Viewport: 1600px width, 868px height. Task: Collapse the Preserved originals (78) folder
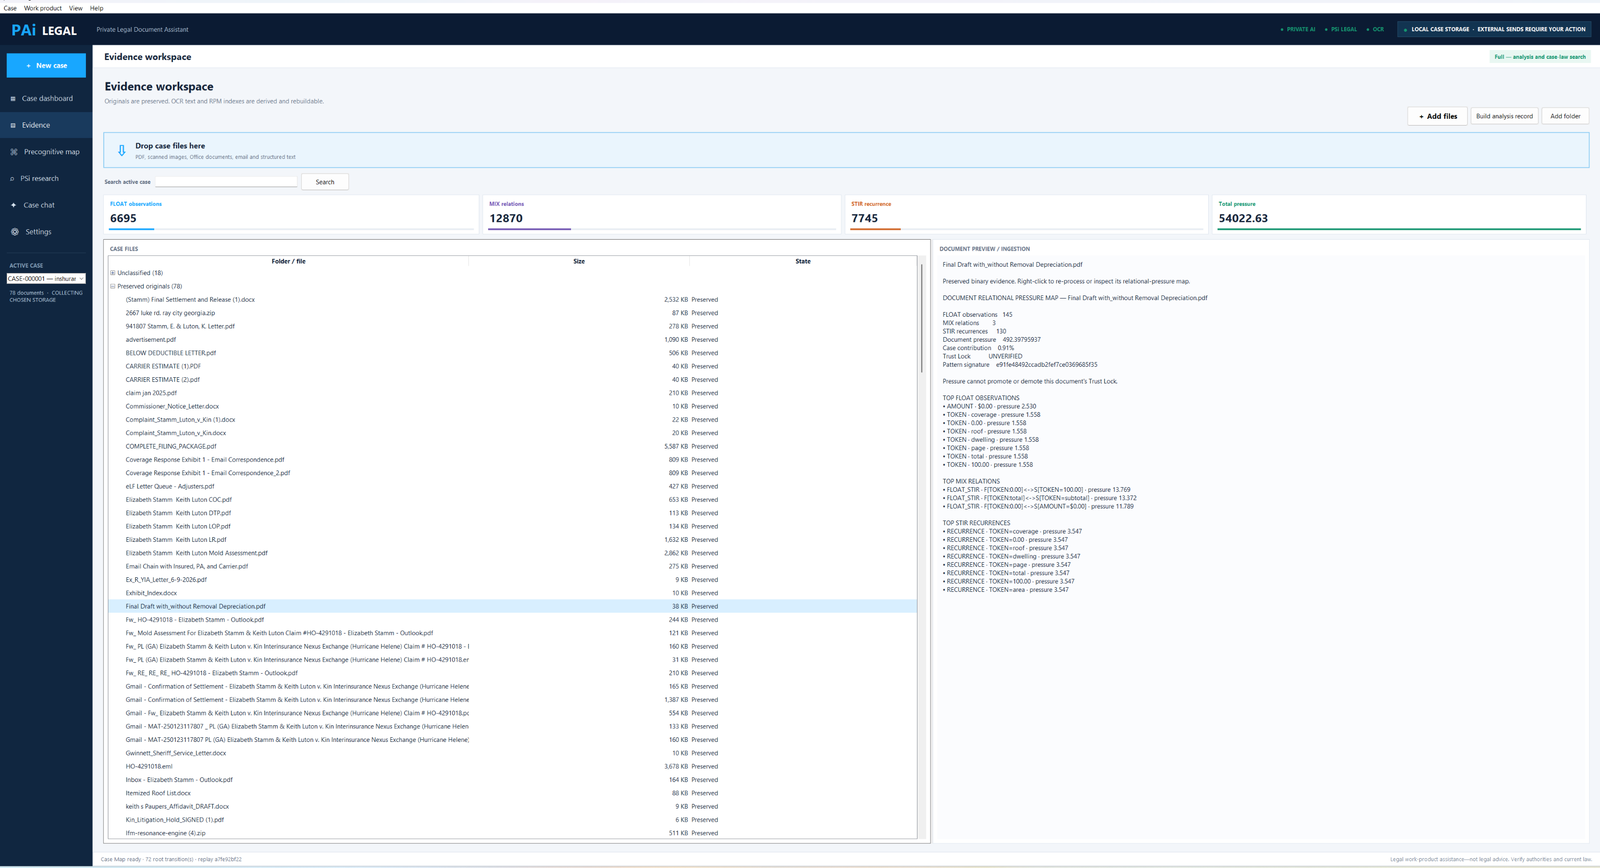click(x=113, y=286)
